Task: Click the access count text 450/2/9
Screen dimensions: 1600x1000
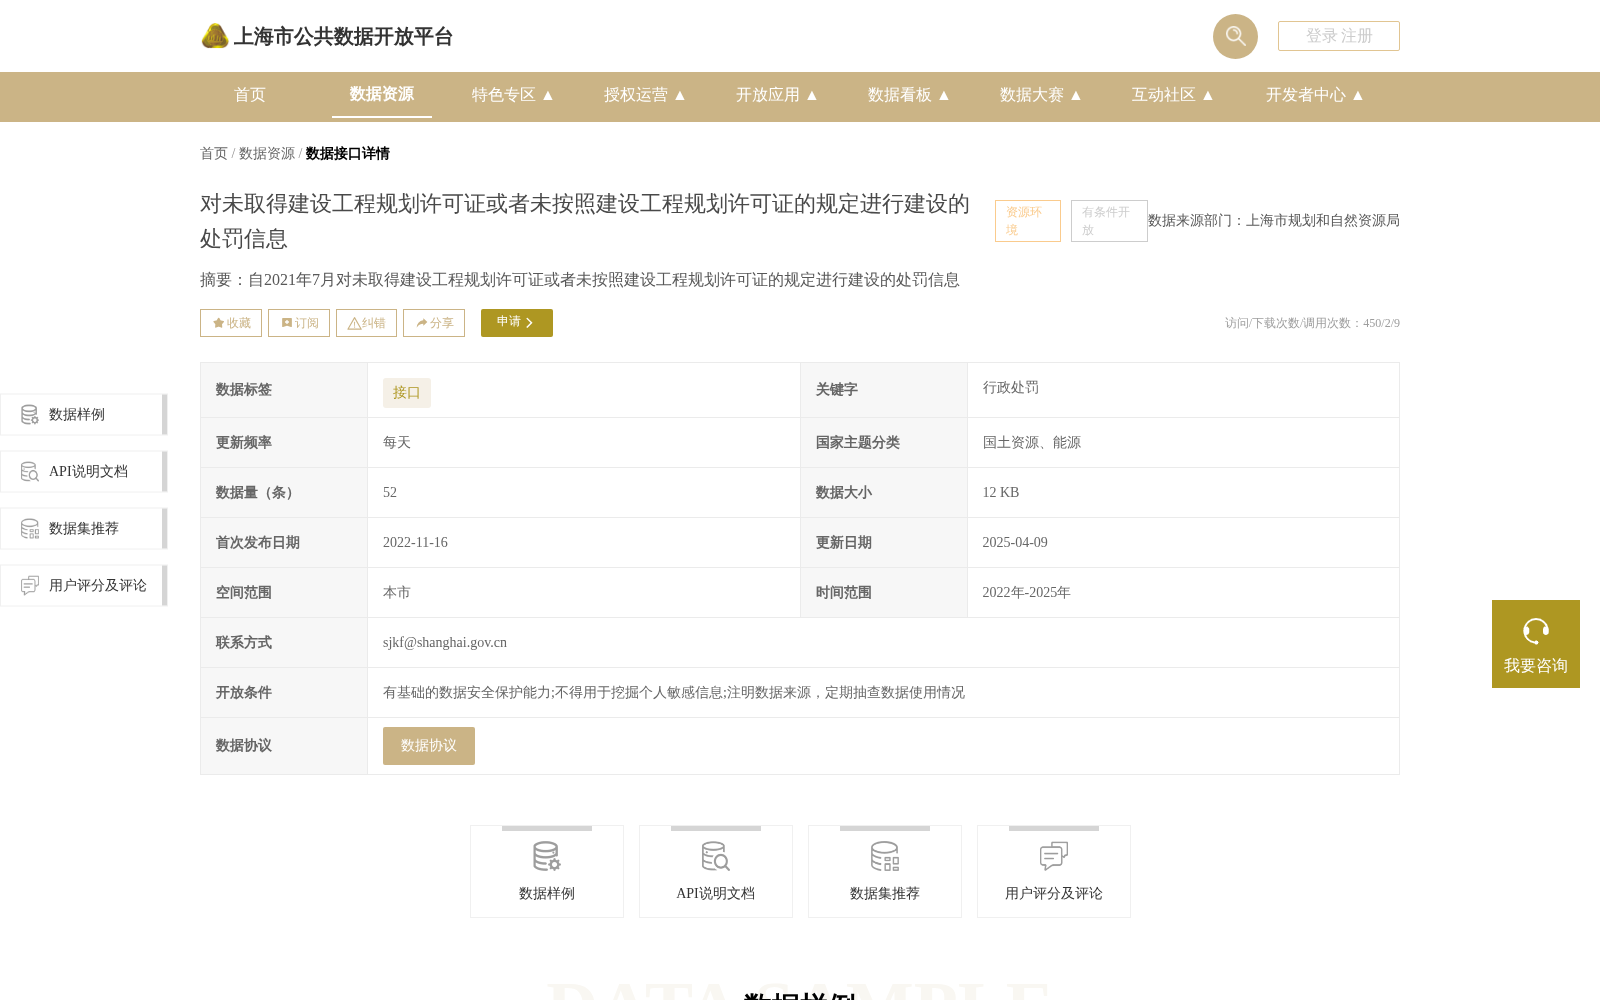Action: click(1381, 323)
